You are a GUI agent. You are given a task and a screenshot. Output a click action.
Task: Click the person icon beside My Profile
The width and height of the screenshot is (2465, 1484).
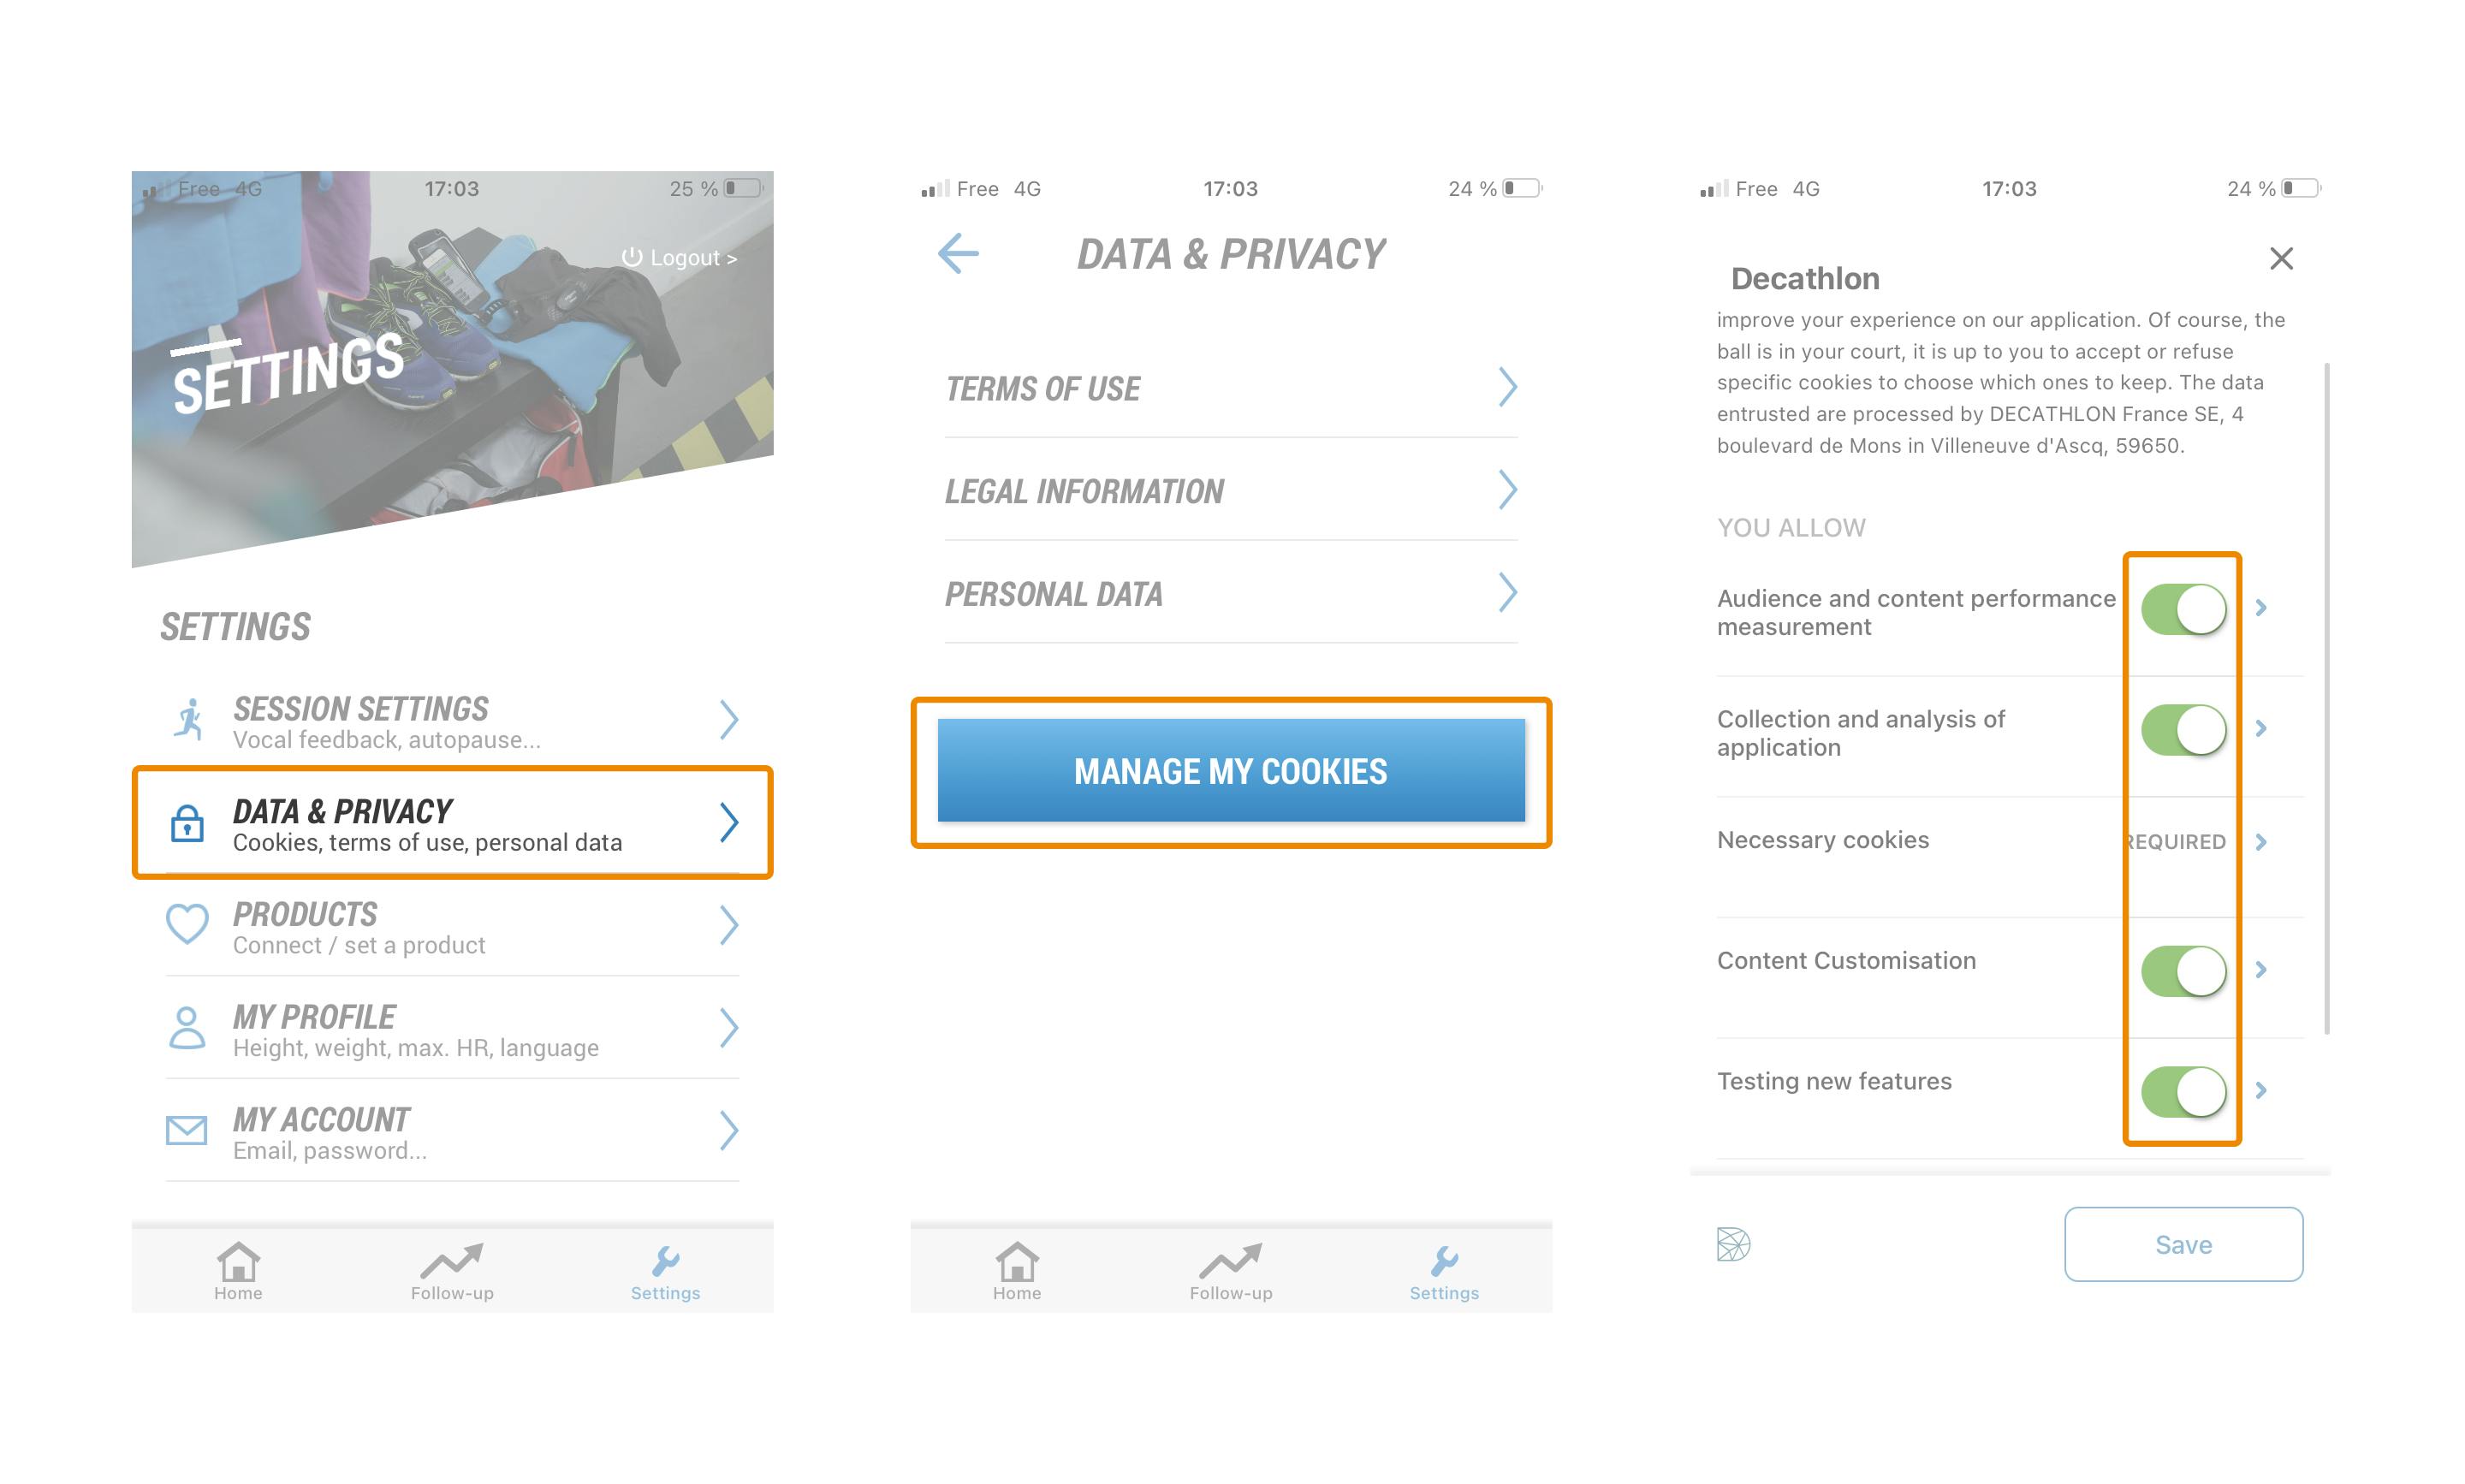pos(187,1027)
